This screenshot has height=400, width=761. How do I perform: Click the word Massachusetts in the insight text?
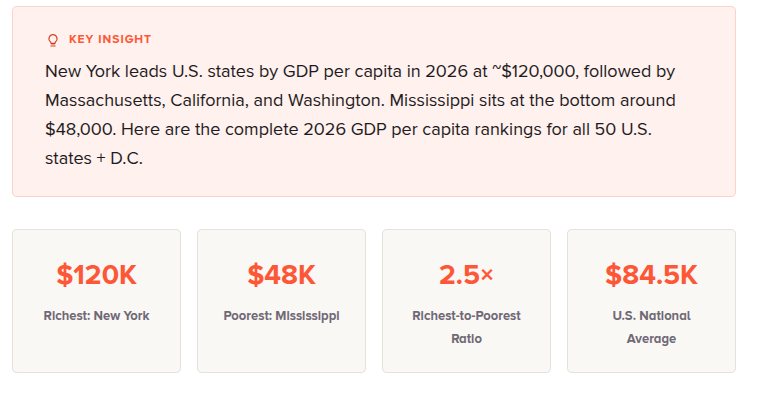point(103,100)
